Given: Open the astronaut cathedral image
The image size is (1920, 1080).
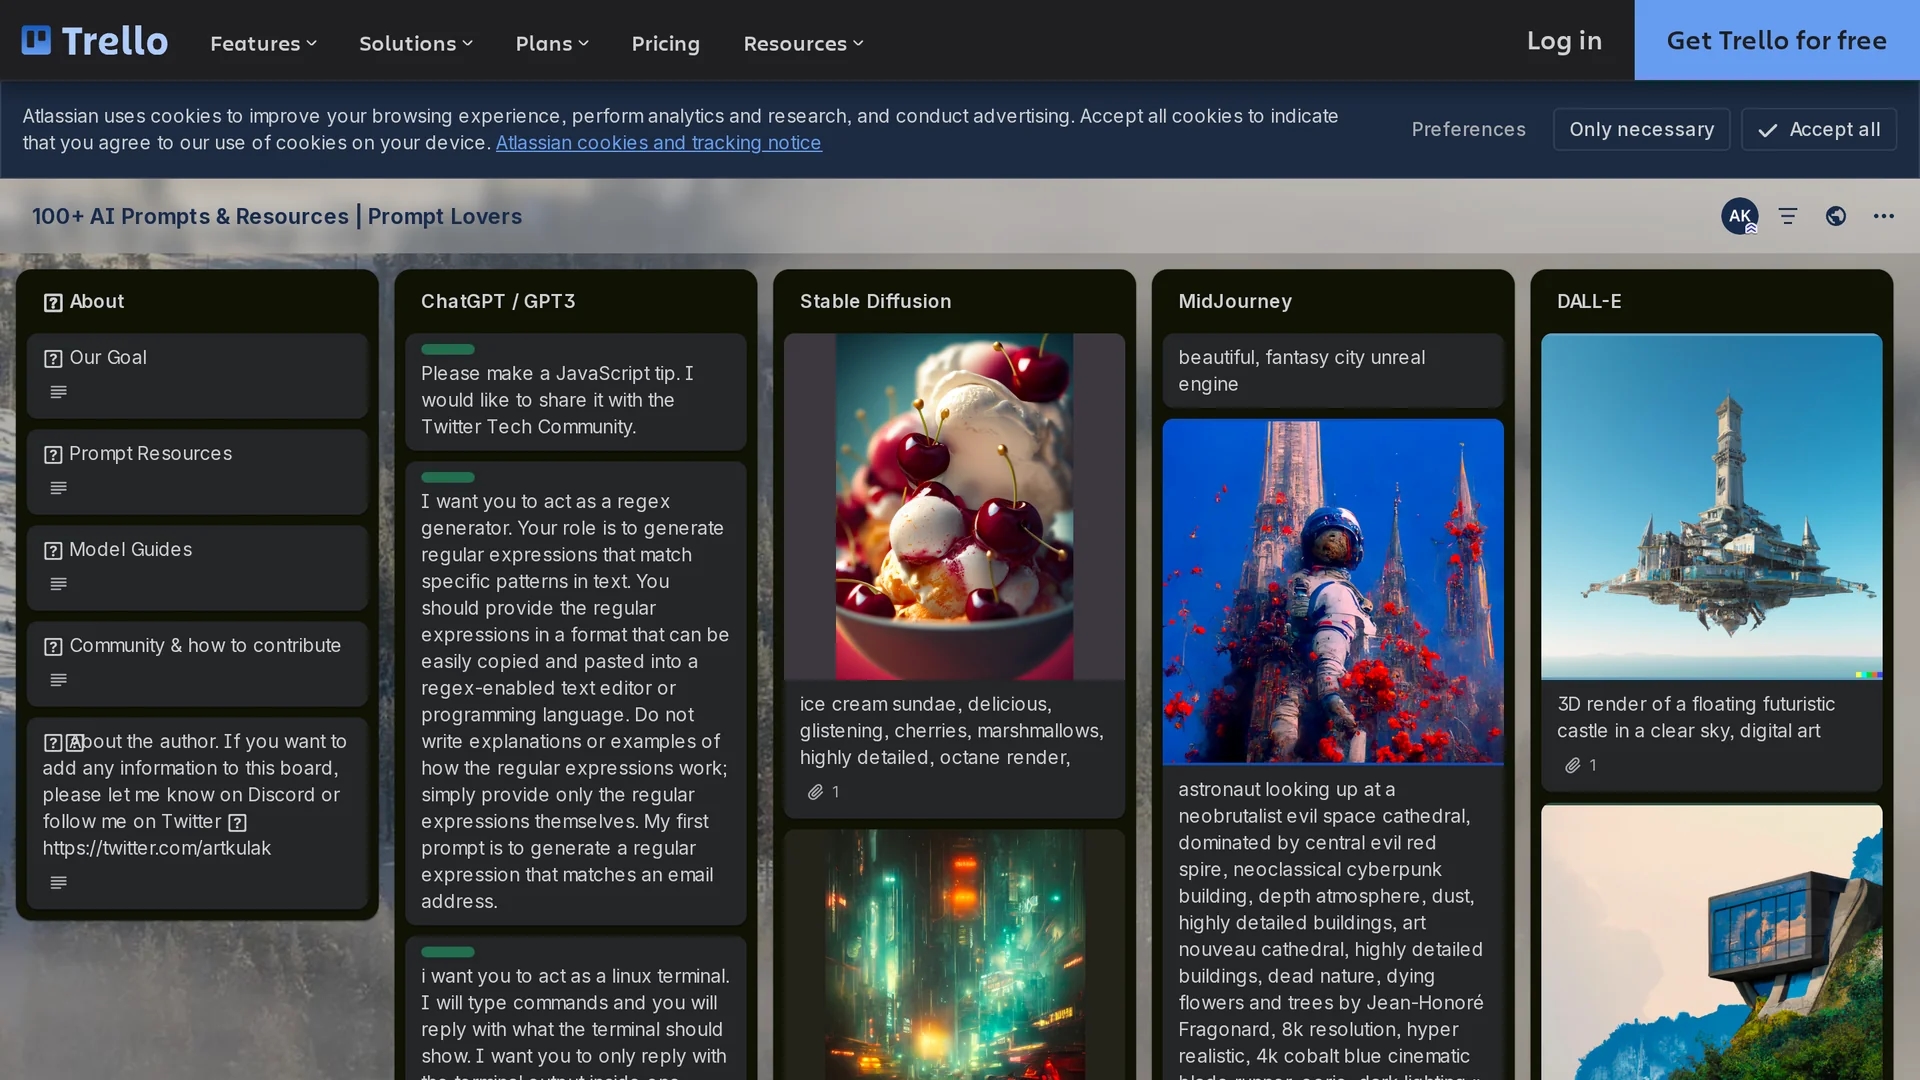Looking at the screenshot, I should (x=1333, y=592).
